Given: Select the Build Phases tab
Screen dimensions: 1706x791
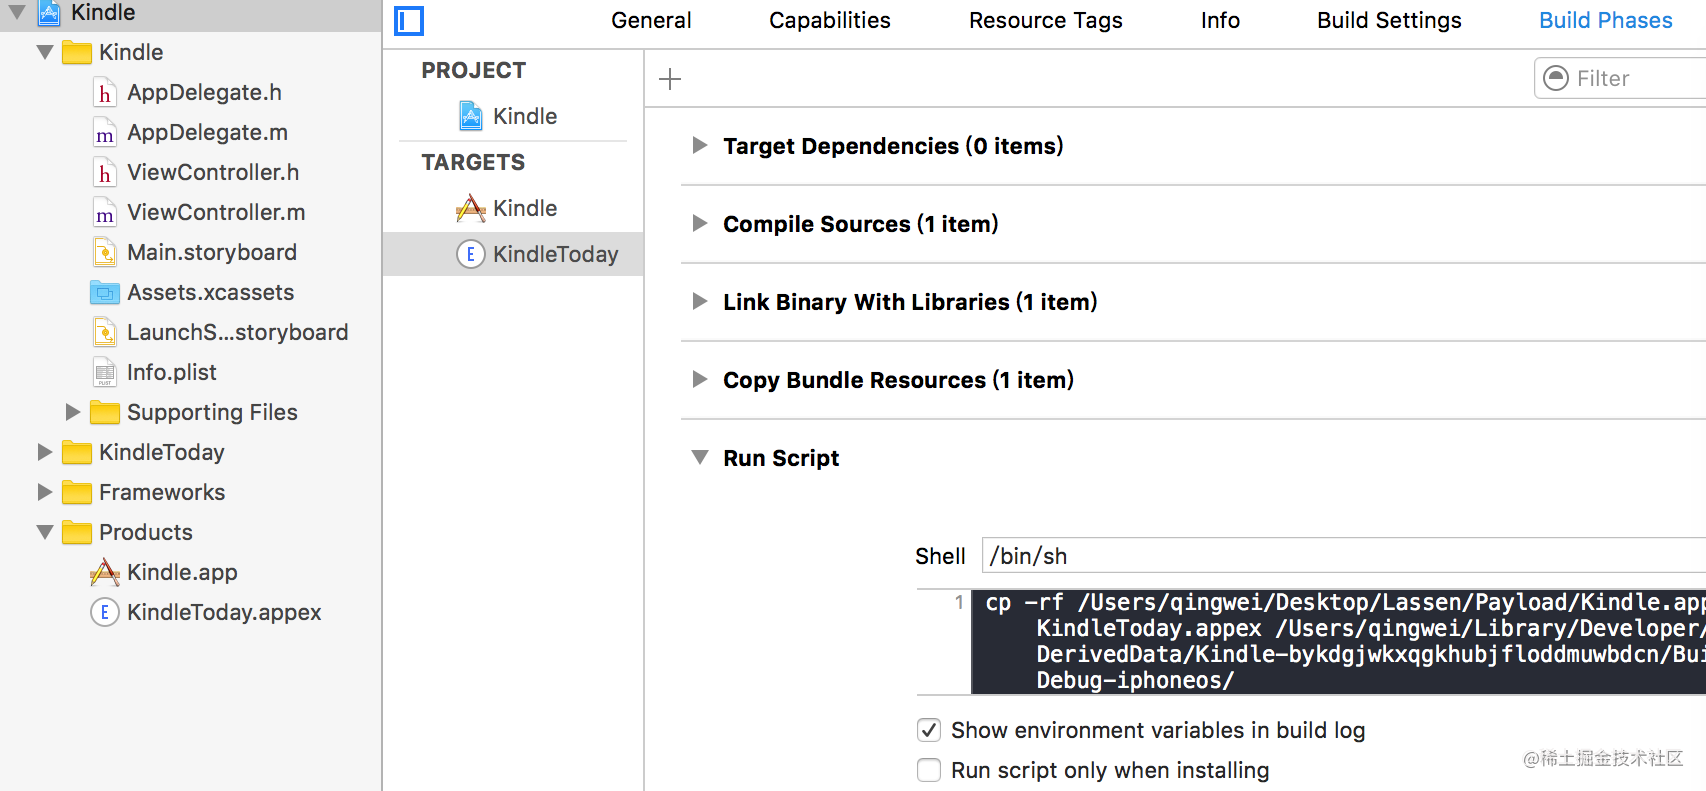Looking at the screenshot, I should pyautogui.click(x=1606, y=21).
